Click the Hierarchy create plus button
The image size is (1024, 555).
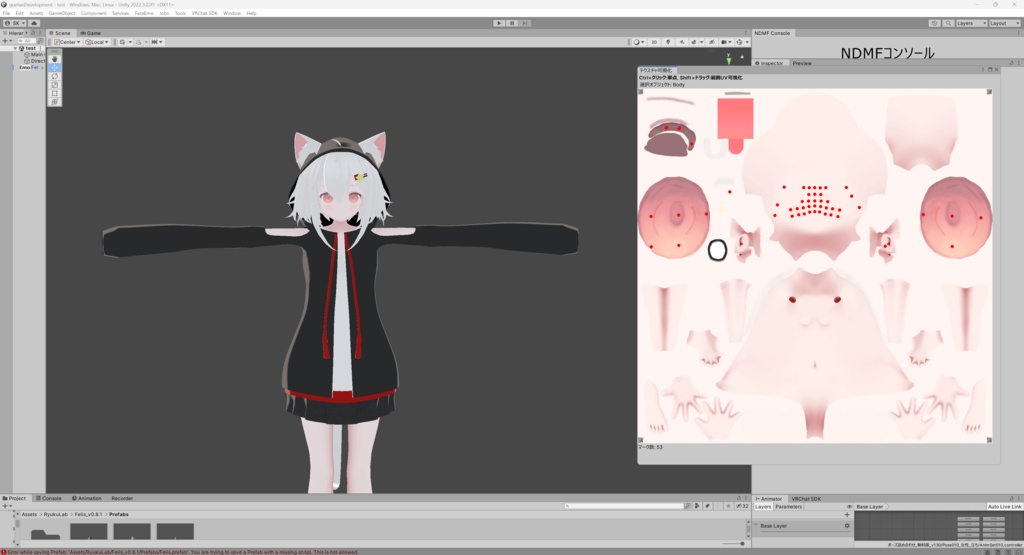click(6, 40)
